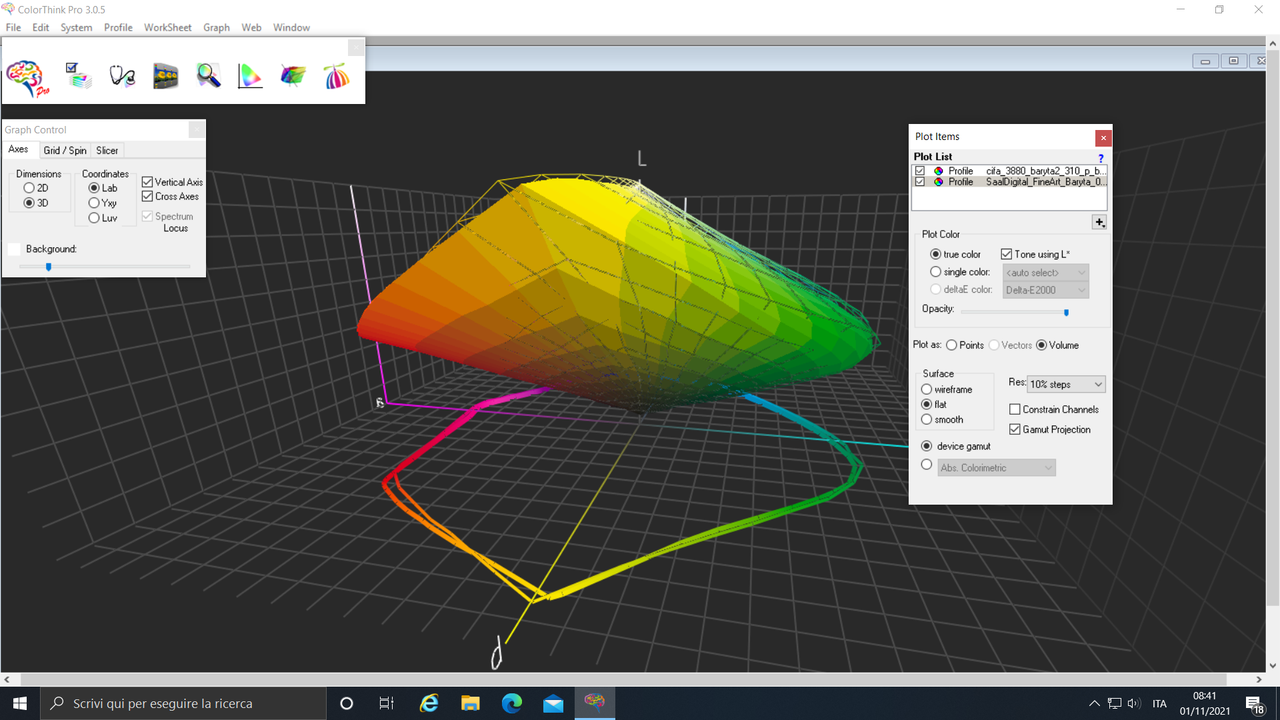Open the Edit menu
1280x720 pixels.
[x=40, y=27]
